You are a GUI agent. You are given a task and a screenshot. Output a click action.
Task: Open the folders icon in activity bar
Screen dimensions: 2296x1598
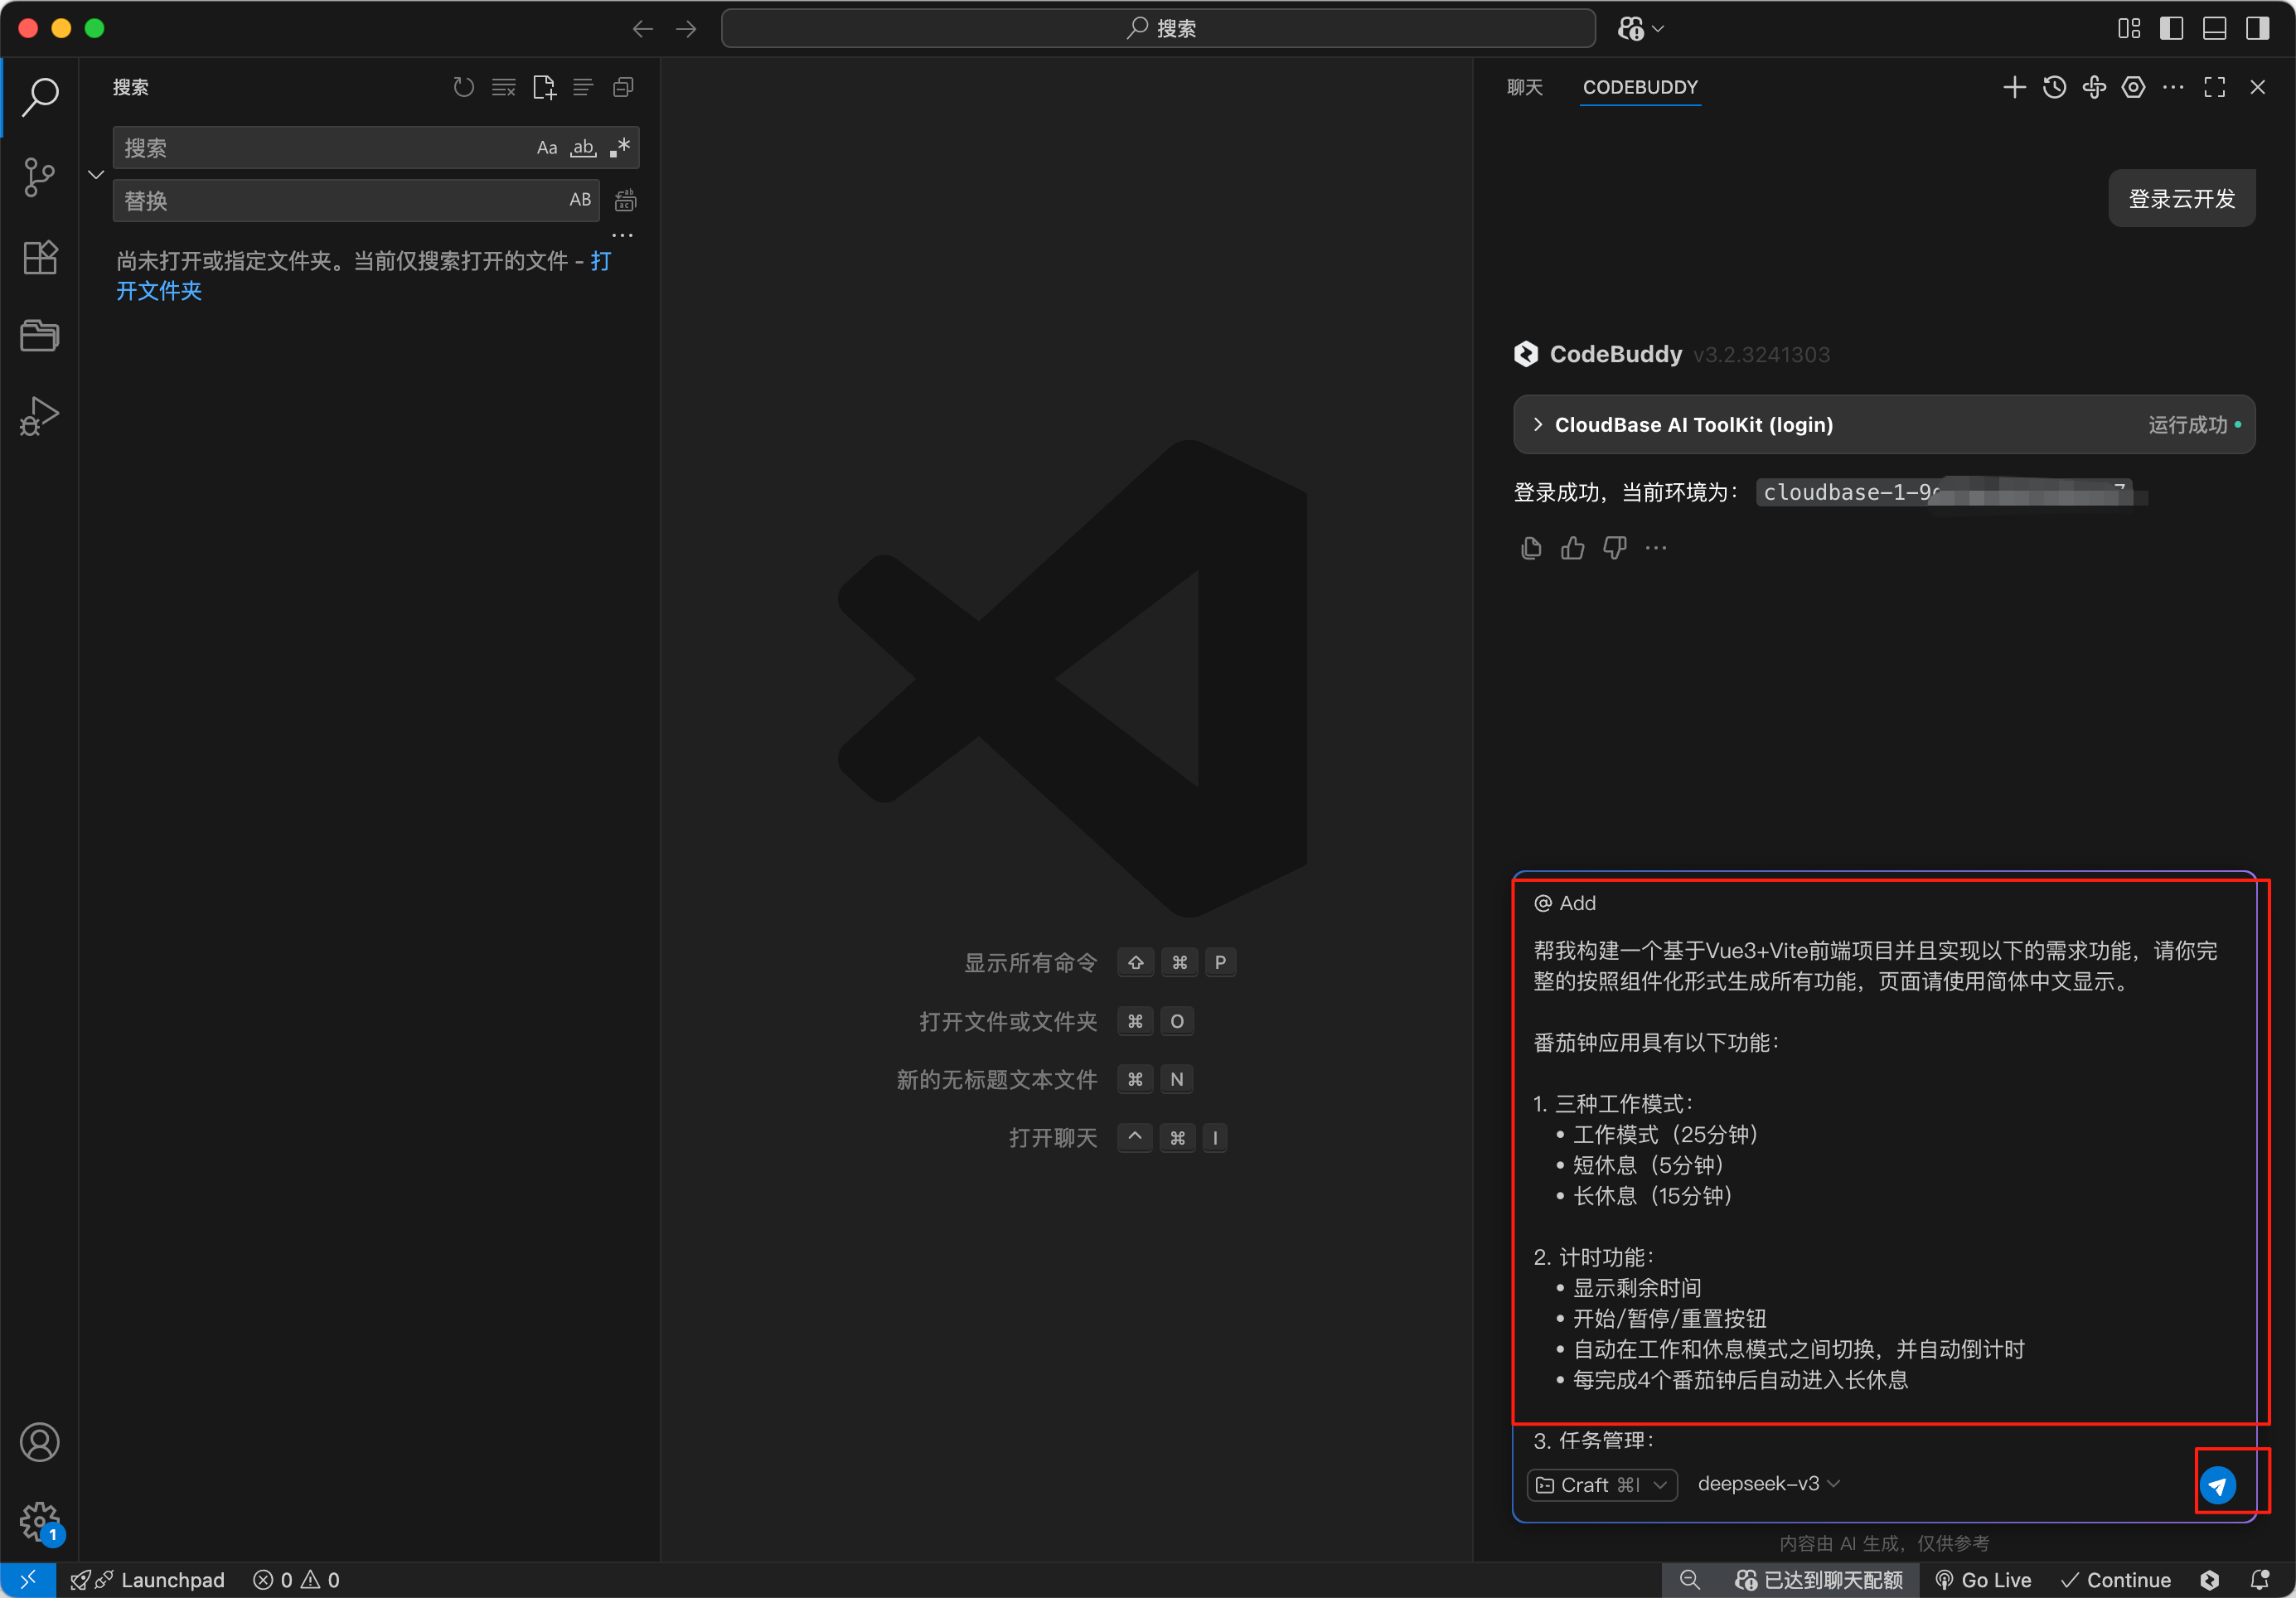click(x=40, y=335)
